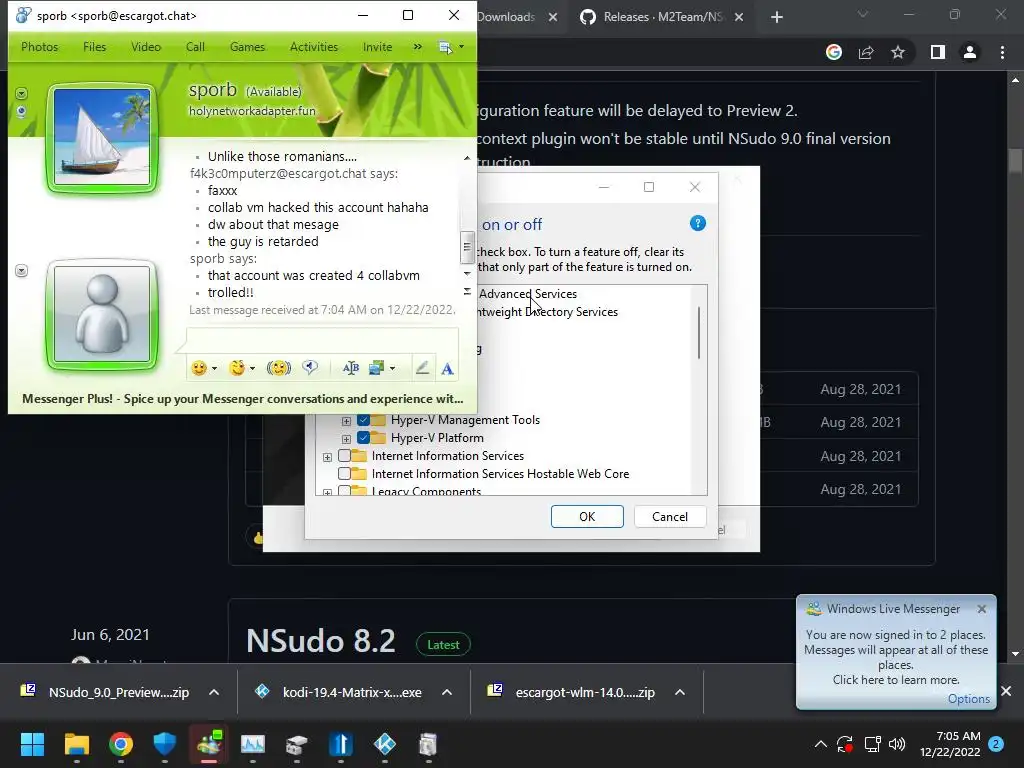Open the notification center badge
This screenshot has width=1024, height=768.
point(996,744)
